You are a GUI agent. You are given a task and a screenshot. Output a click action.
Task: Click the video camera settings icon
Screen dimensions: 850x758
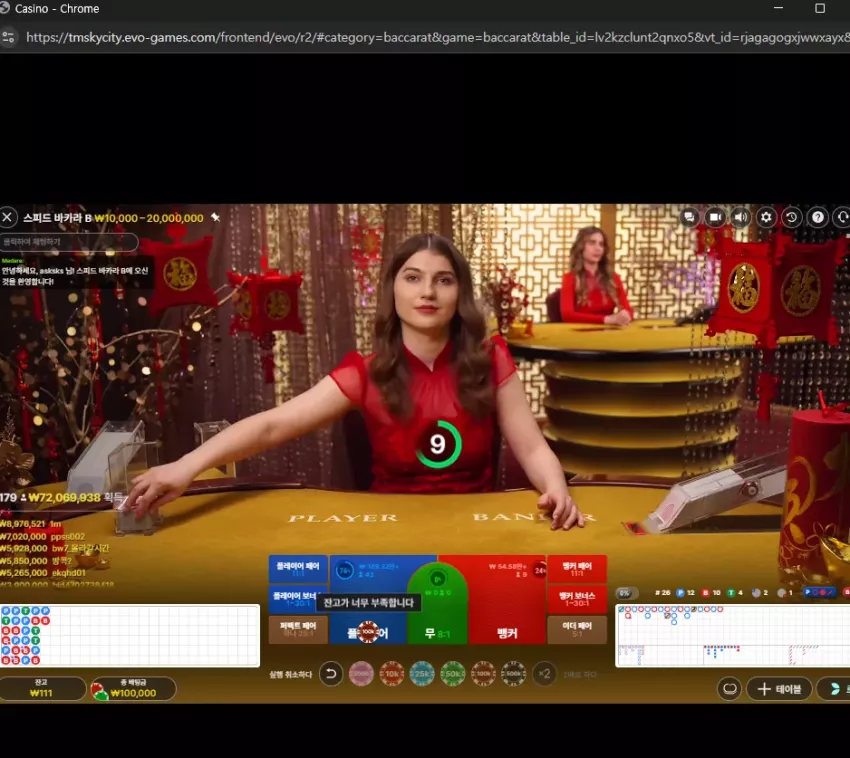[715, 217]
